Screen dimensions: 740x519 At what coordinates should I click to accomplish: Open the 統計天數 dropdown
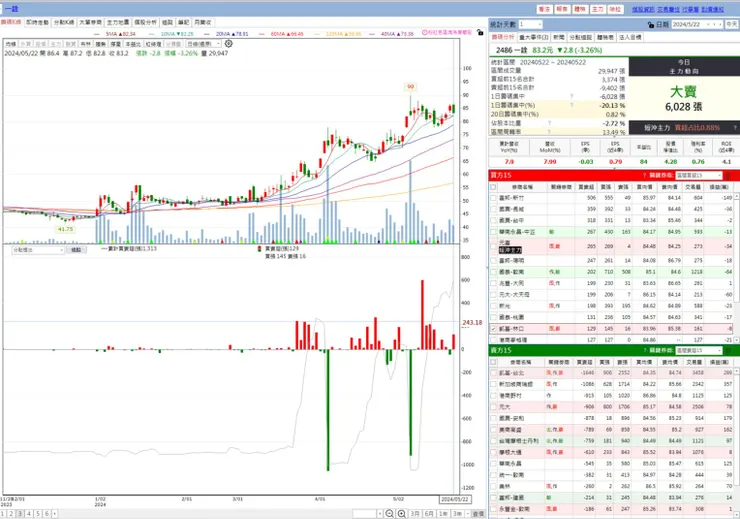[530, 24]
